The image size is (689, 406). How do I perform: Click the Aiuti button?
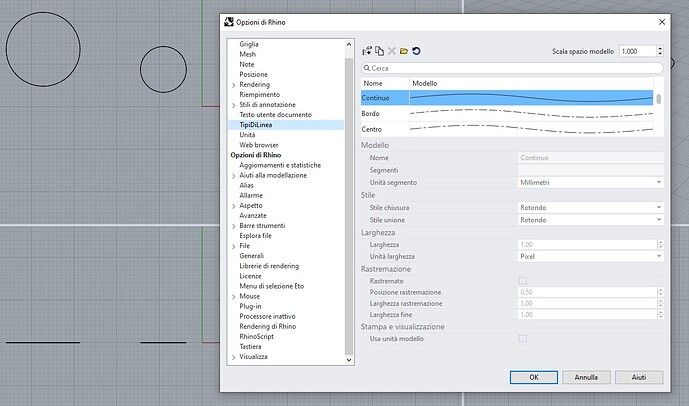click(639, 377)
